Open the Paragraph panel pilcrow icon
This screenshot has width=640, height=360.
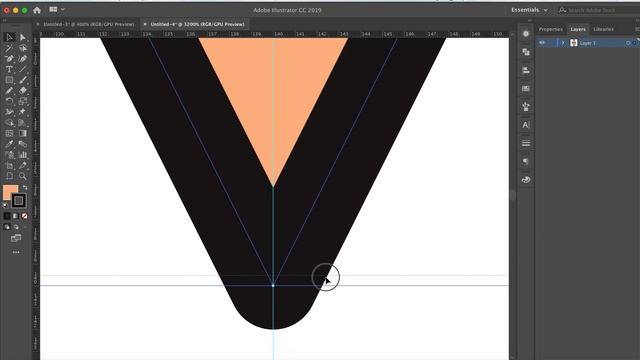pos(526,161)
